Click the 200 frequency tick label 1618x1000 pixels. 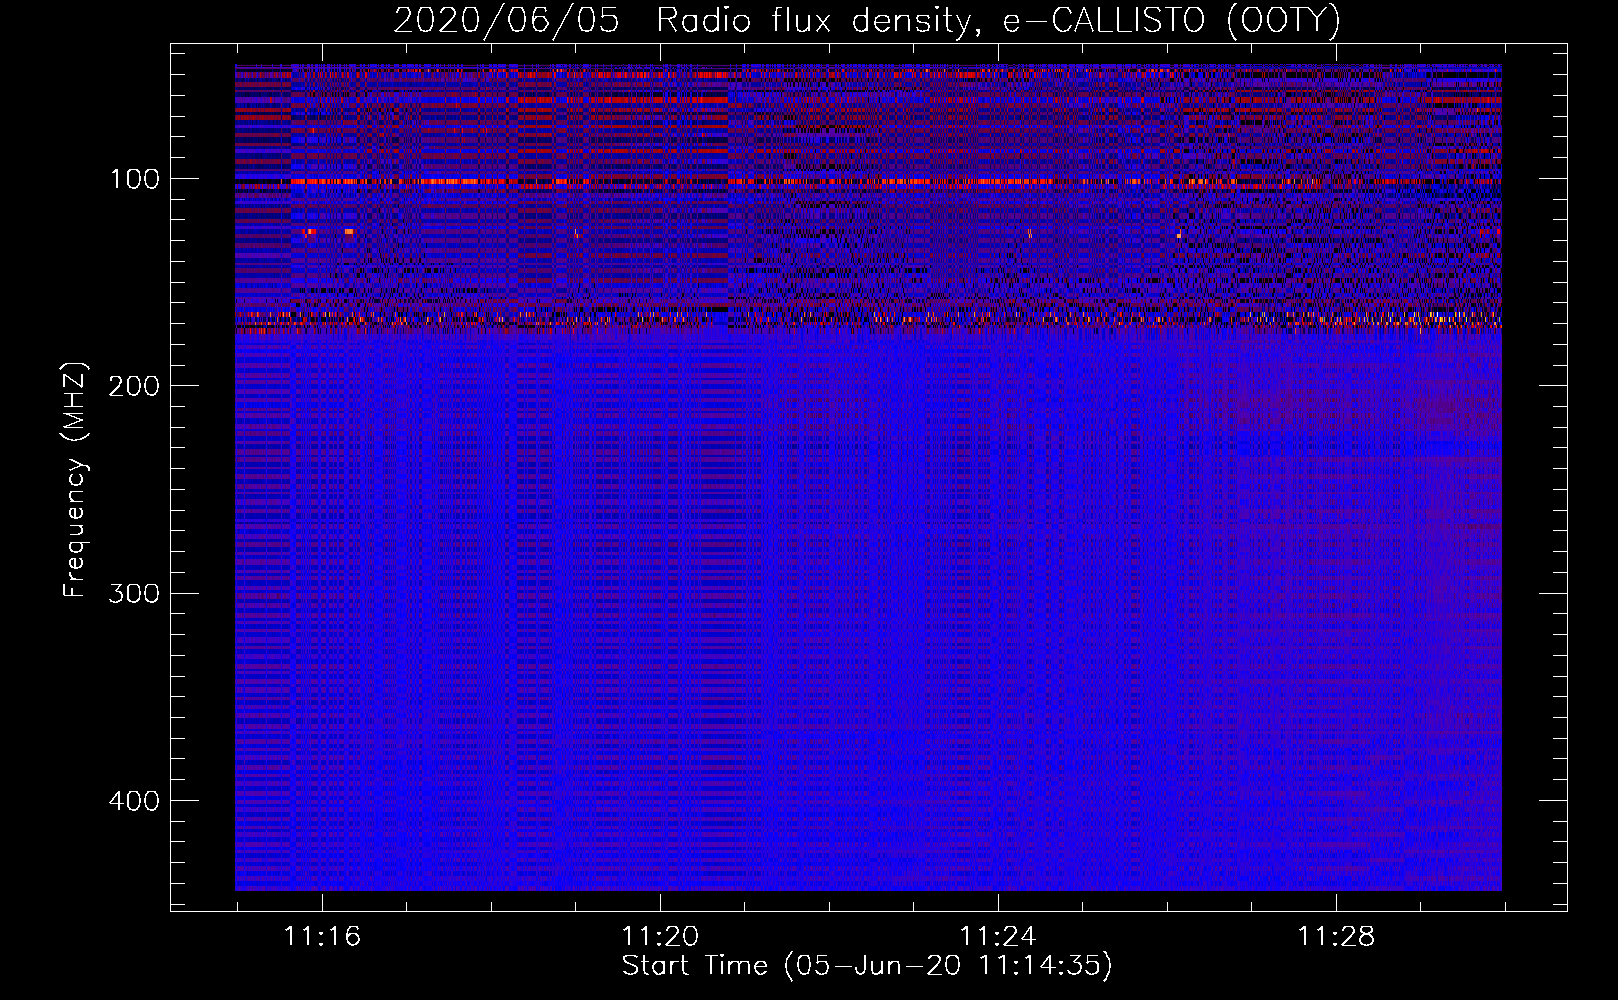tap(133, 387)
